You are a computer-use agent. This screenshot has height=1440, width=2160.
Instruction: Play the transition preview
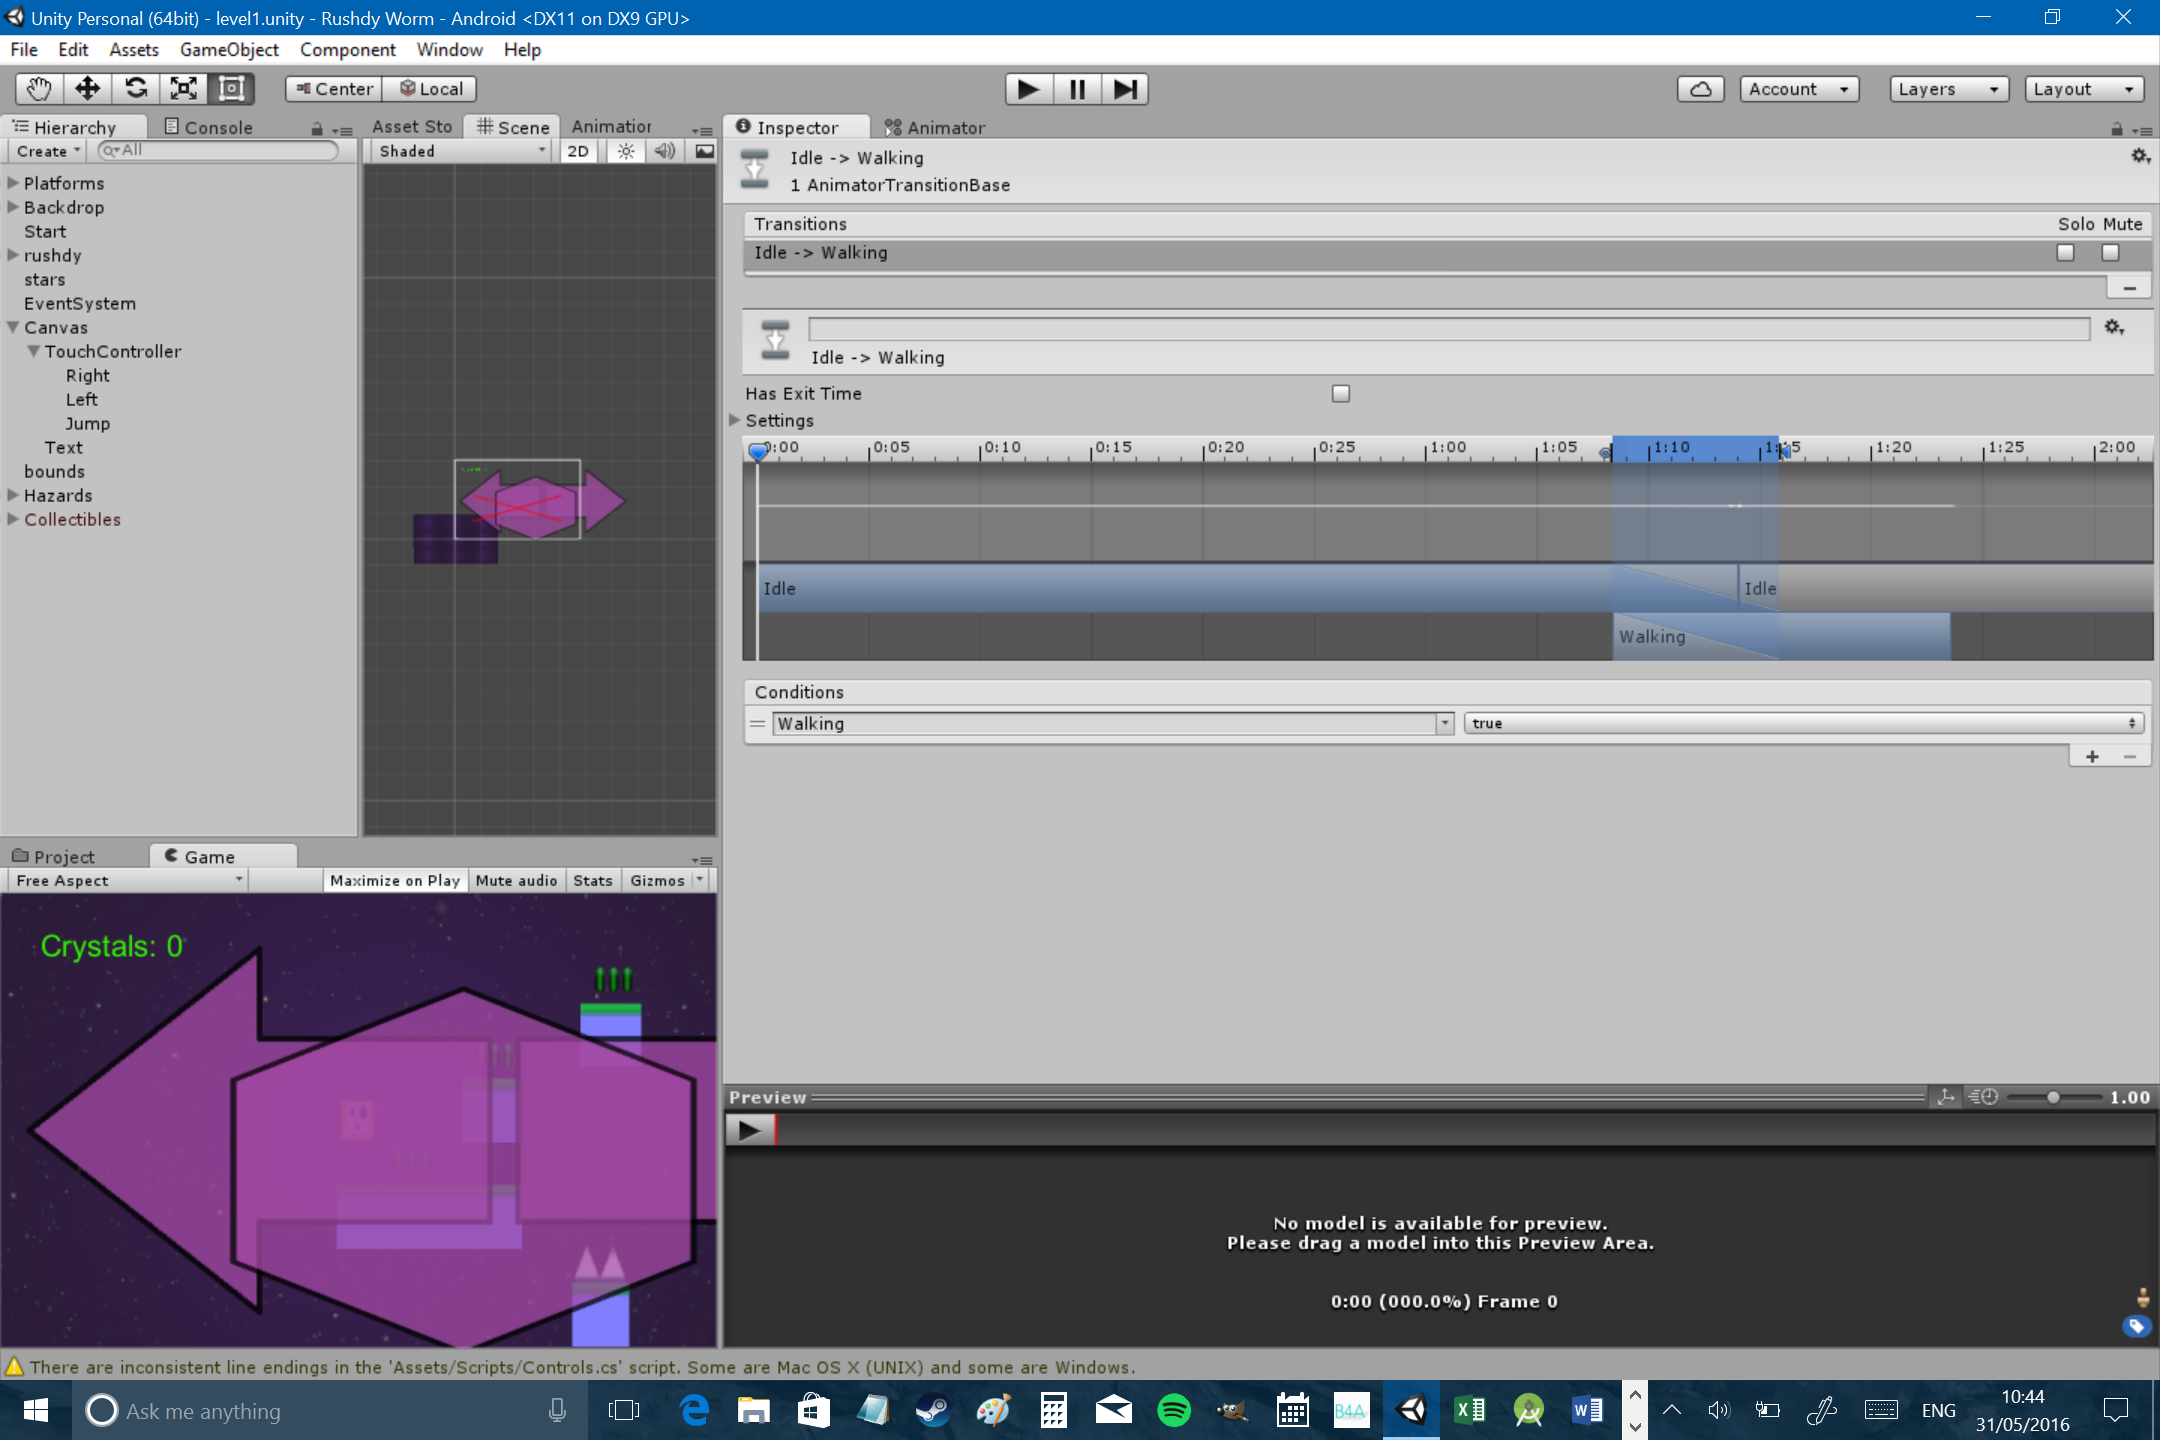[x=749, y=1130]
